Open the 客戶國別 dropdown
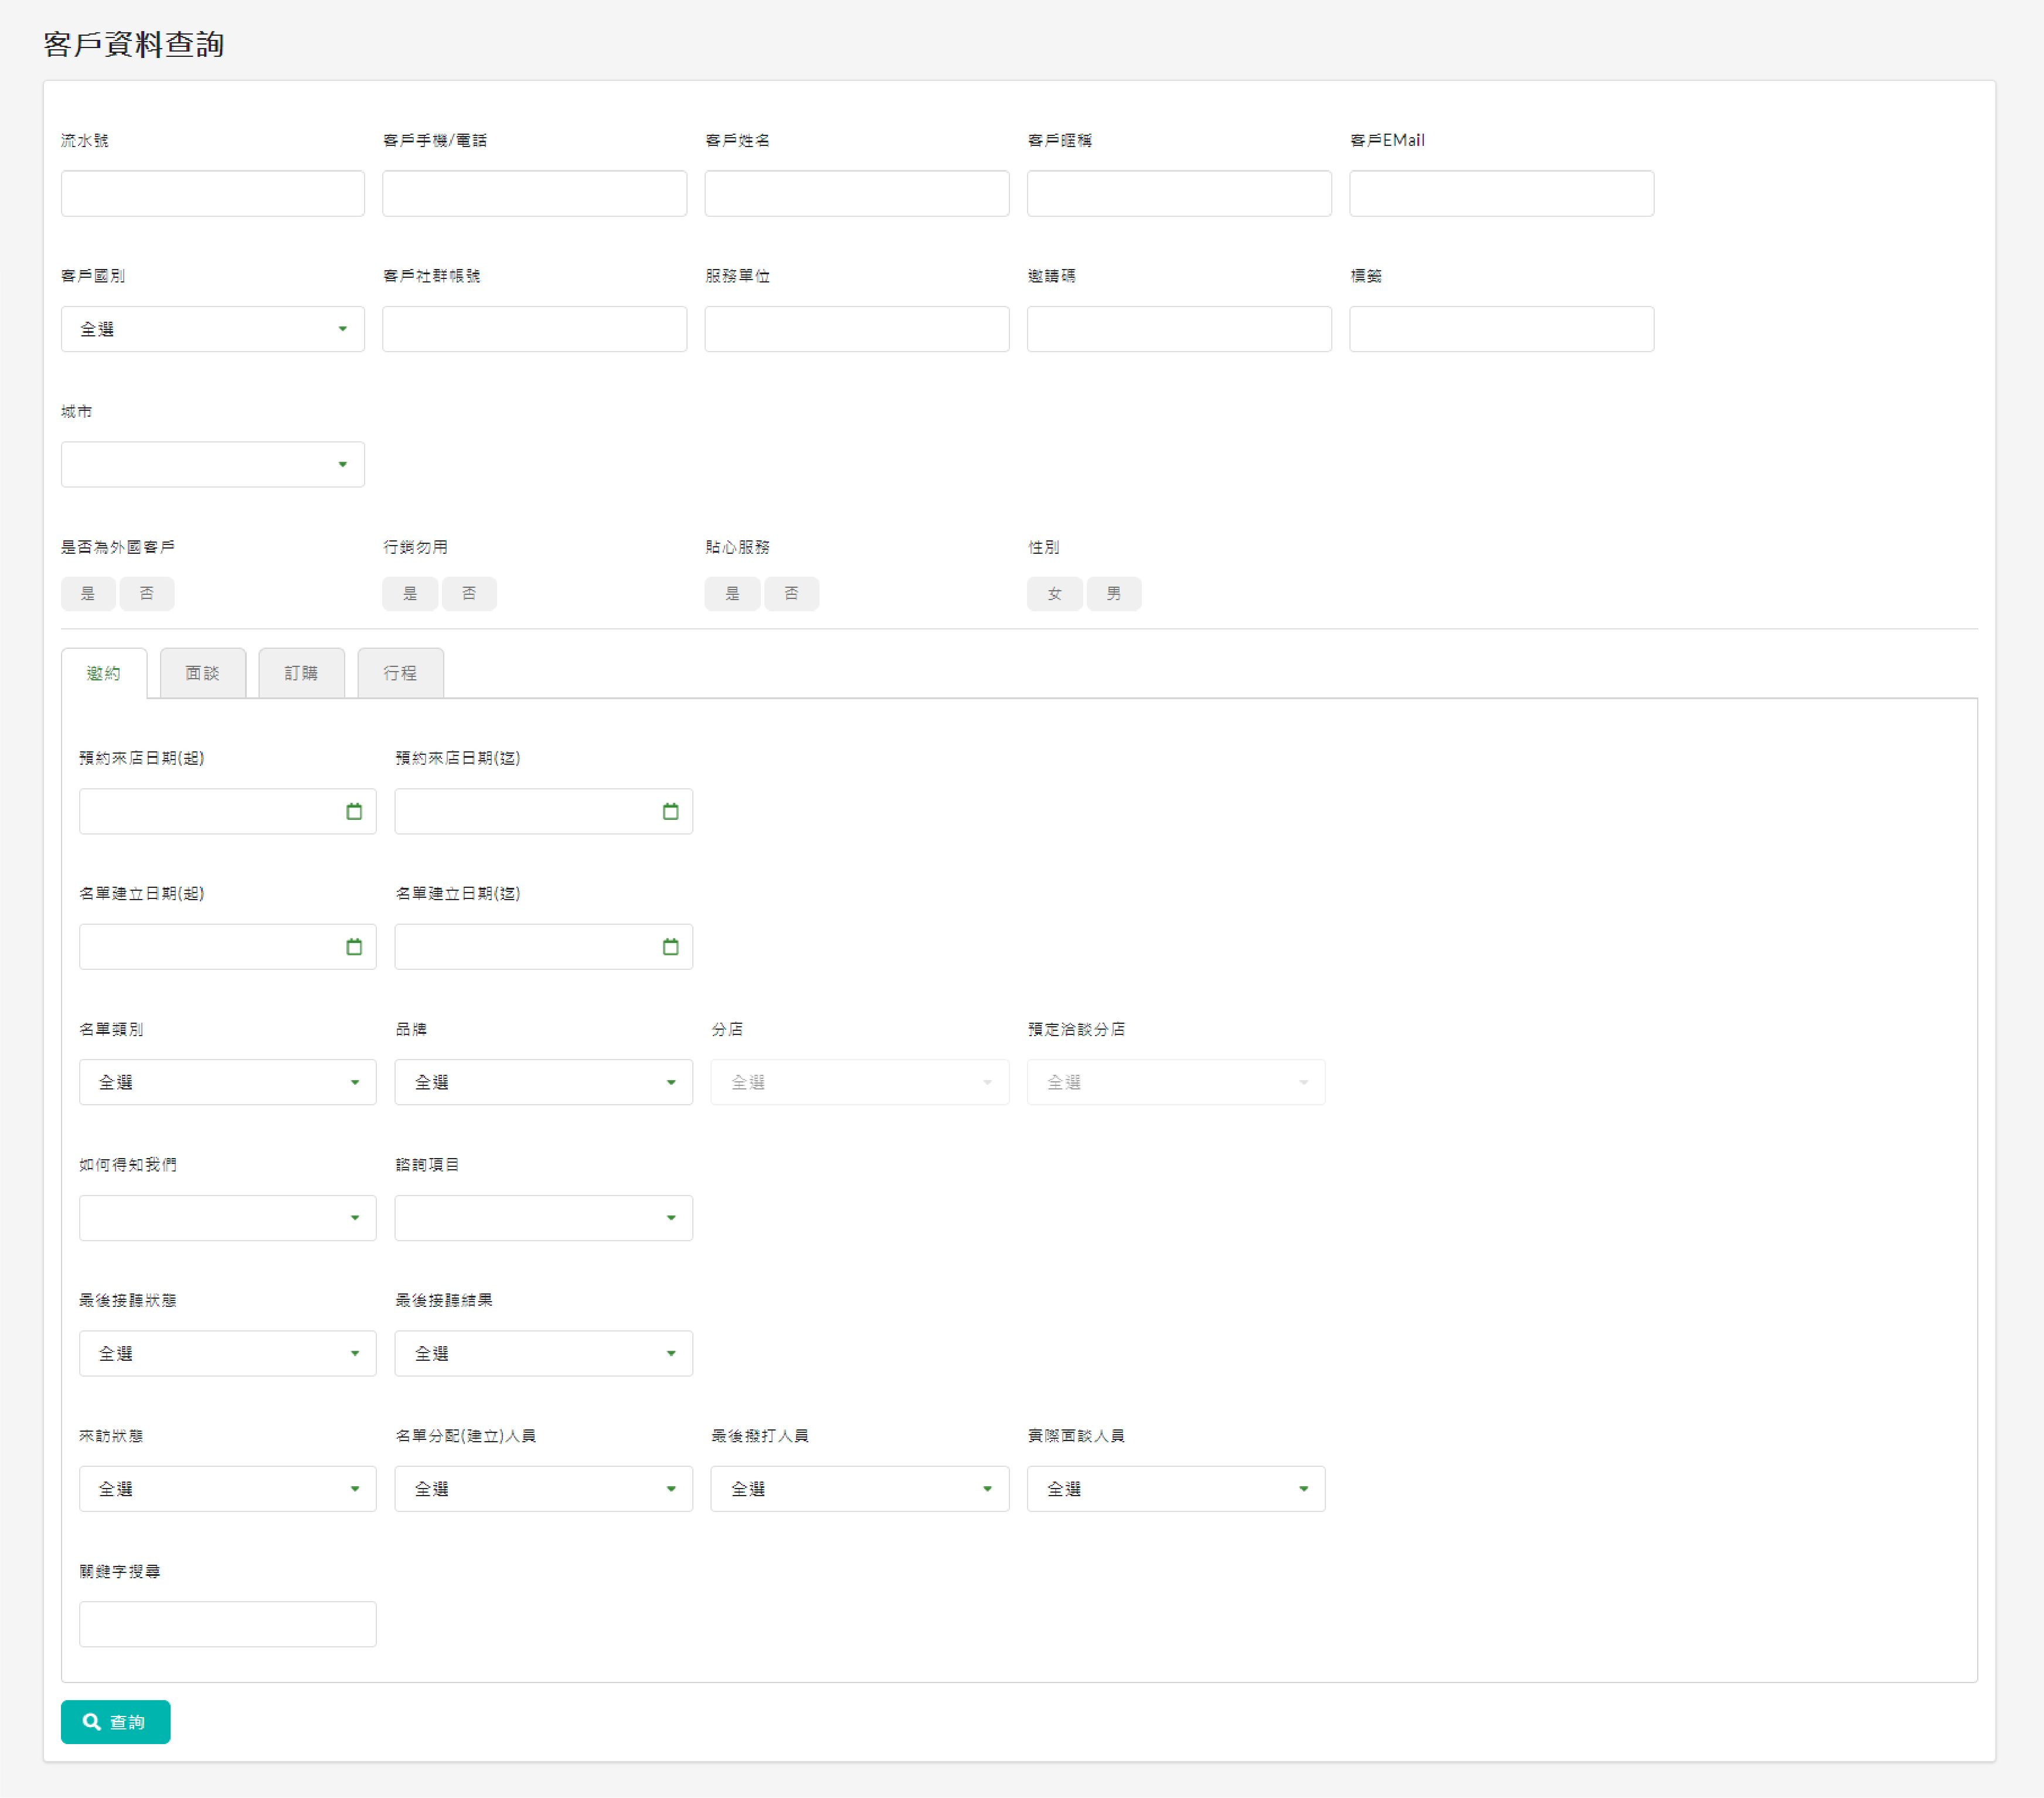The width and height of the screenshot is (2044, 1798). 213,329
